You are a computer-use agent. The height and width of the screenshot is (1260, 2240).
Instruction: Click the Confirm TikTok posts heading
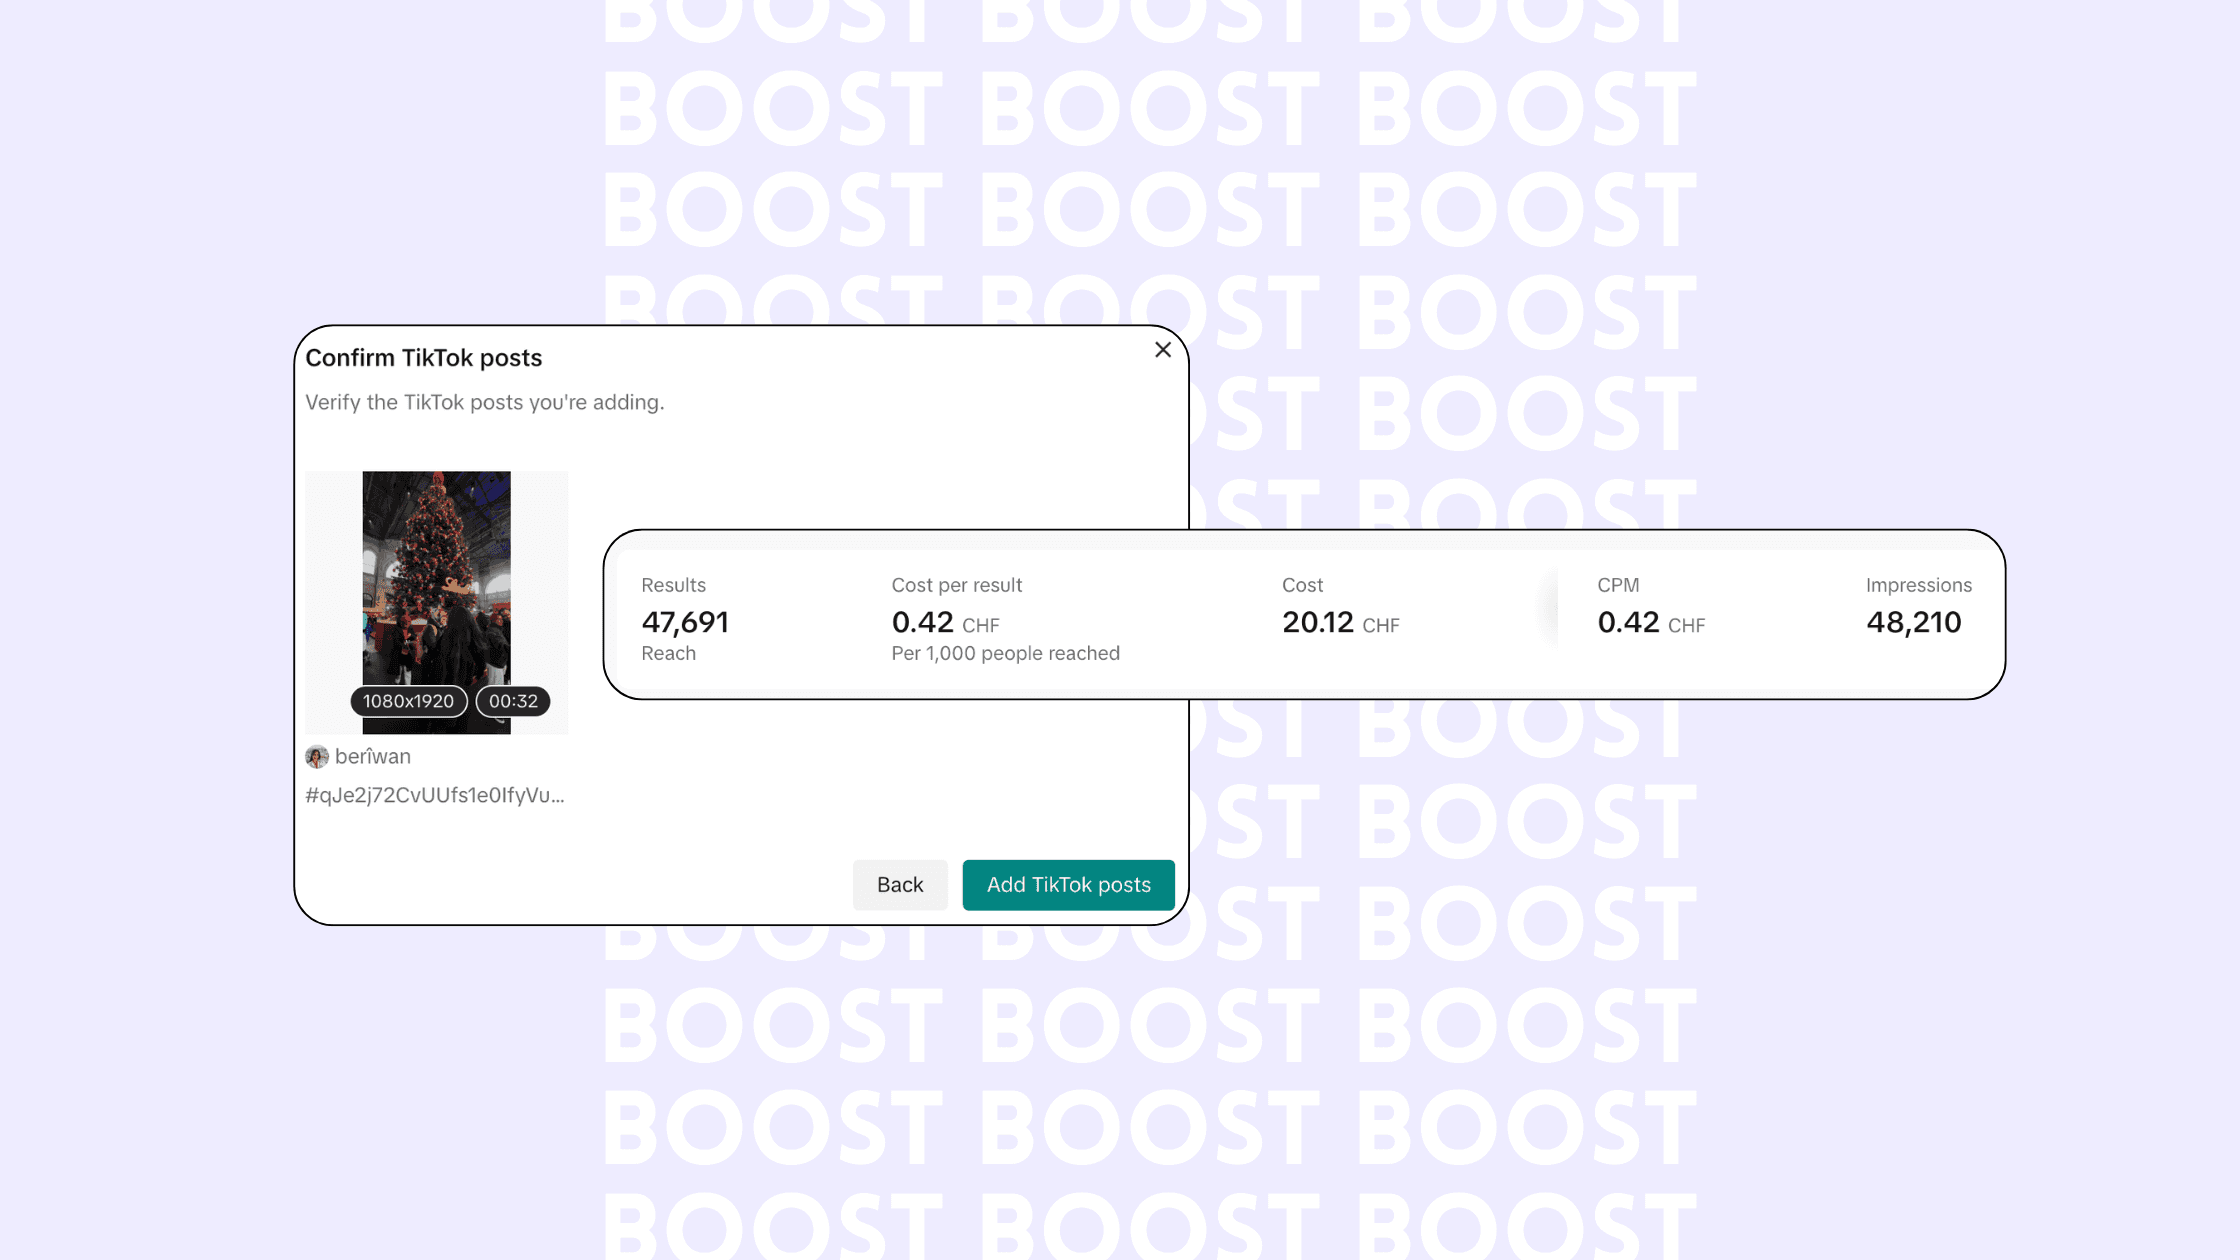424,358
